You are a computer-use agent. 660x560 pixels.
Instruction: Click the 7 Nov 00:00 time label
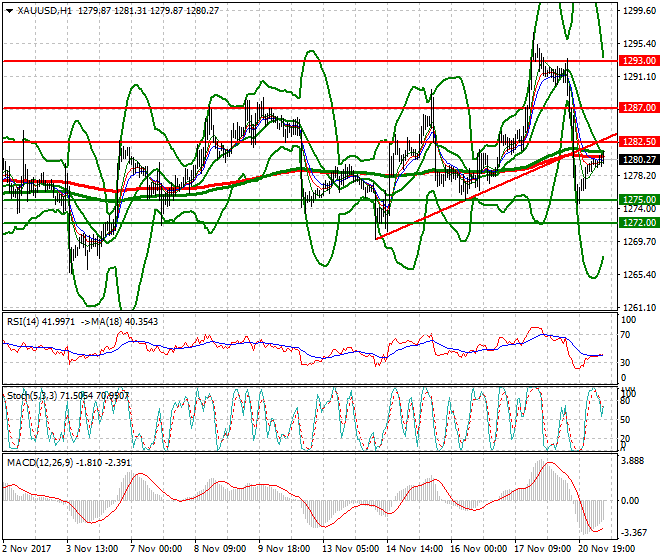click(x=156, y=549)
